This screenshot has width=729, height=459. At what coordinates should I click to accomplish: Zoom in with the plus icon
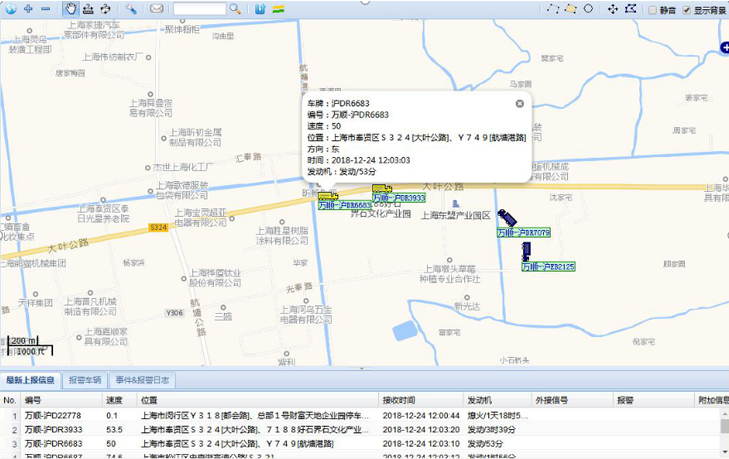pos(28,9)
